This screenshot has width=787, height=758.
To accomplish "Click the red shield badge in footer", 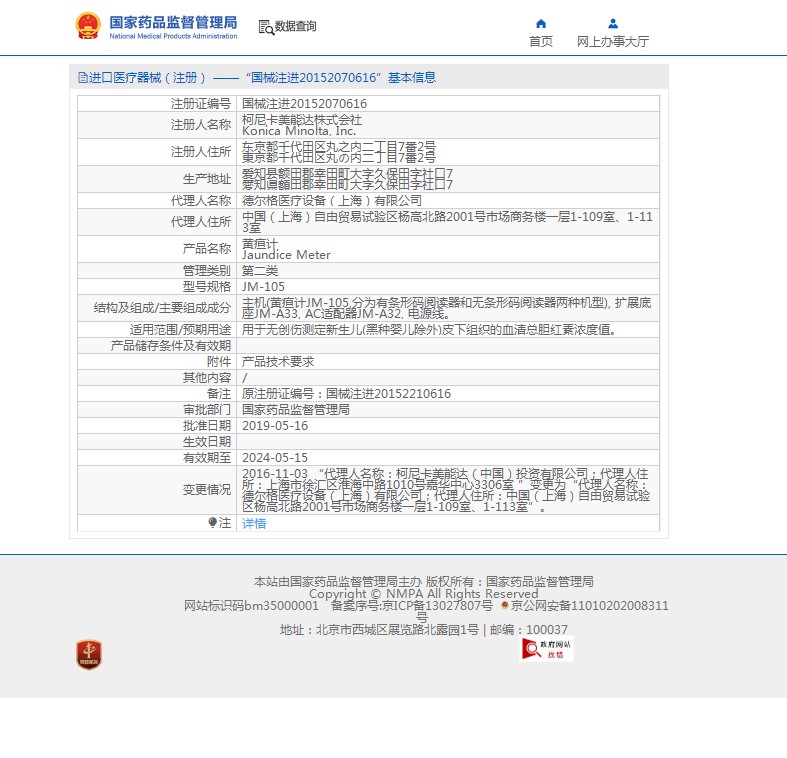I will tap(89, 655).
